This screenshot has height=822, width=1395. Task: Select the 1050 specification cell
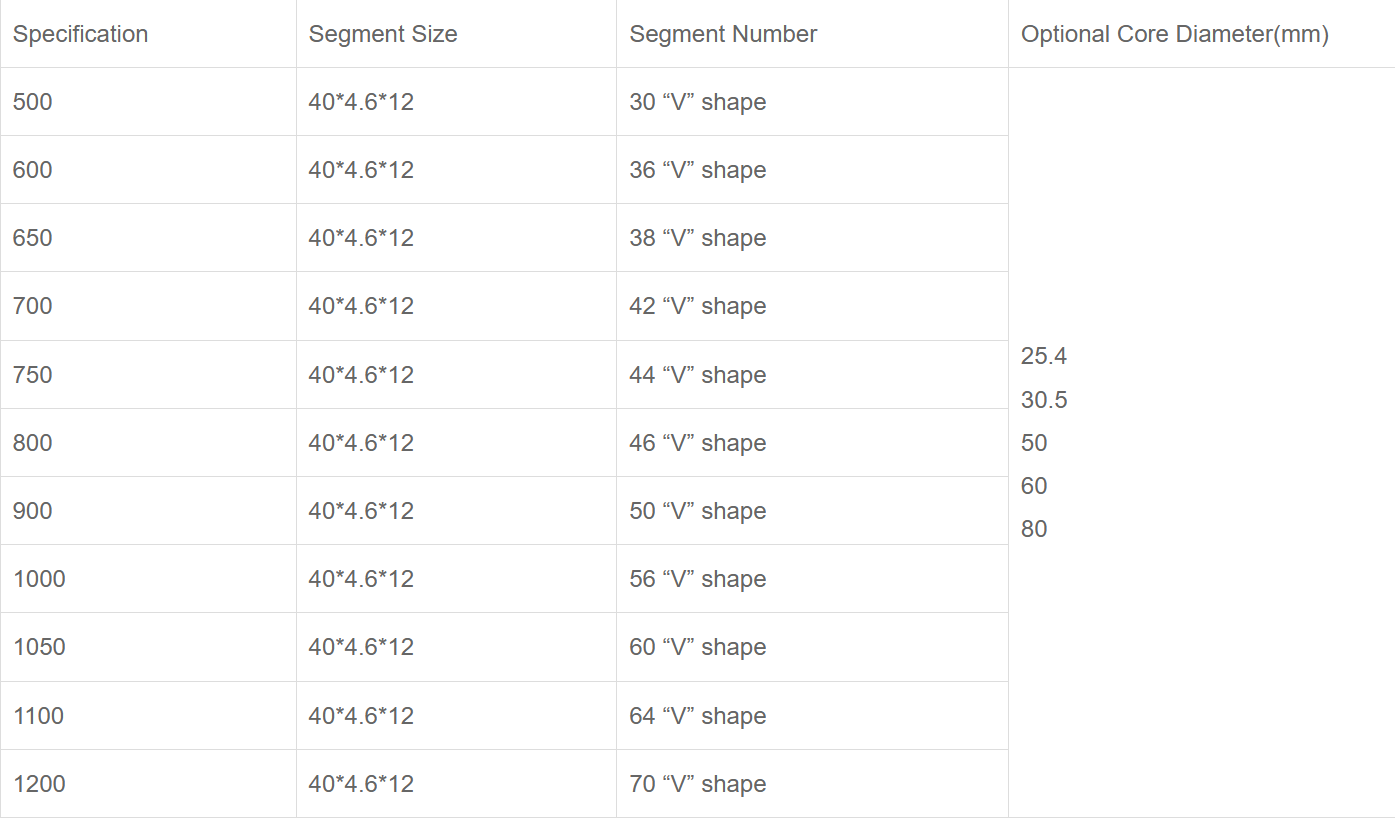[39, 647]
